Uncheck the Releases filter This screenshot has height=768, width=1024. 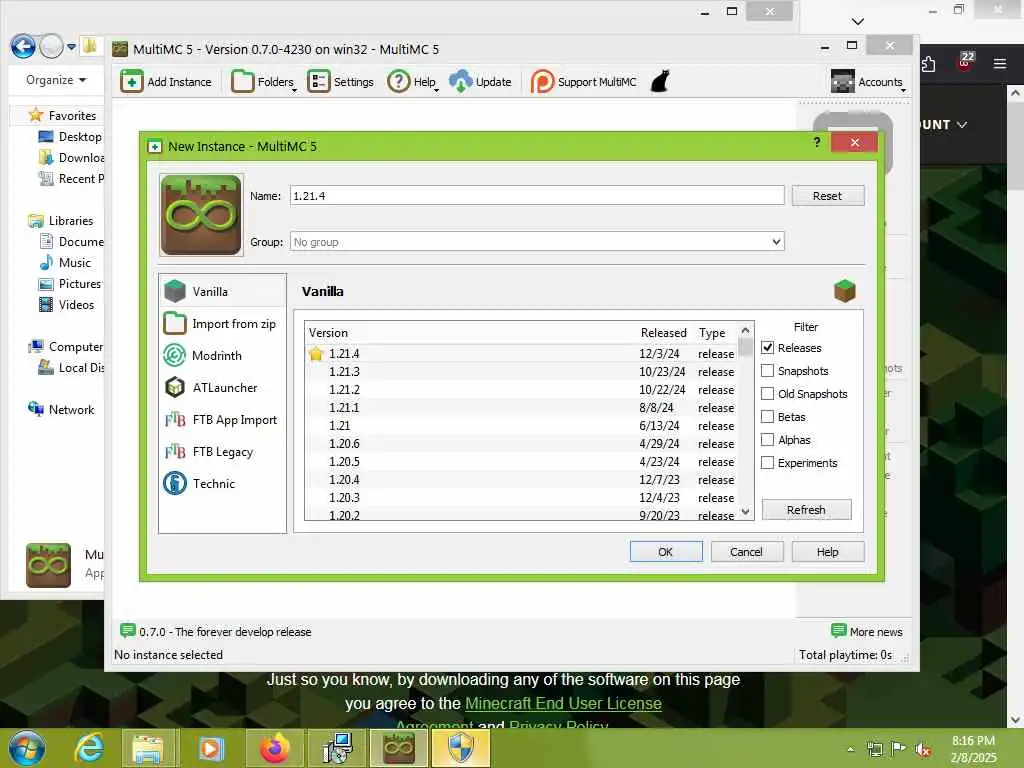[x=768, y=347]
